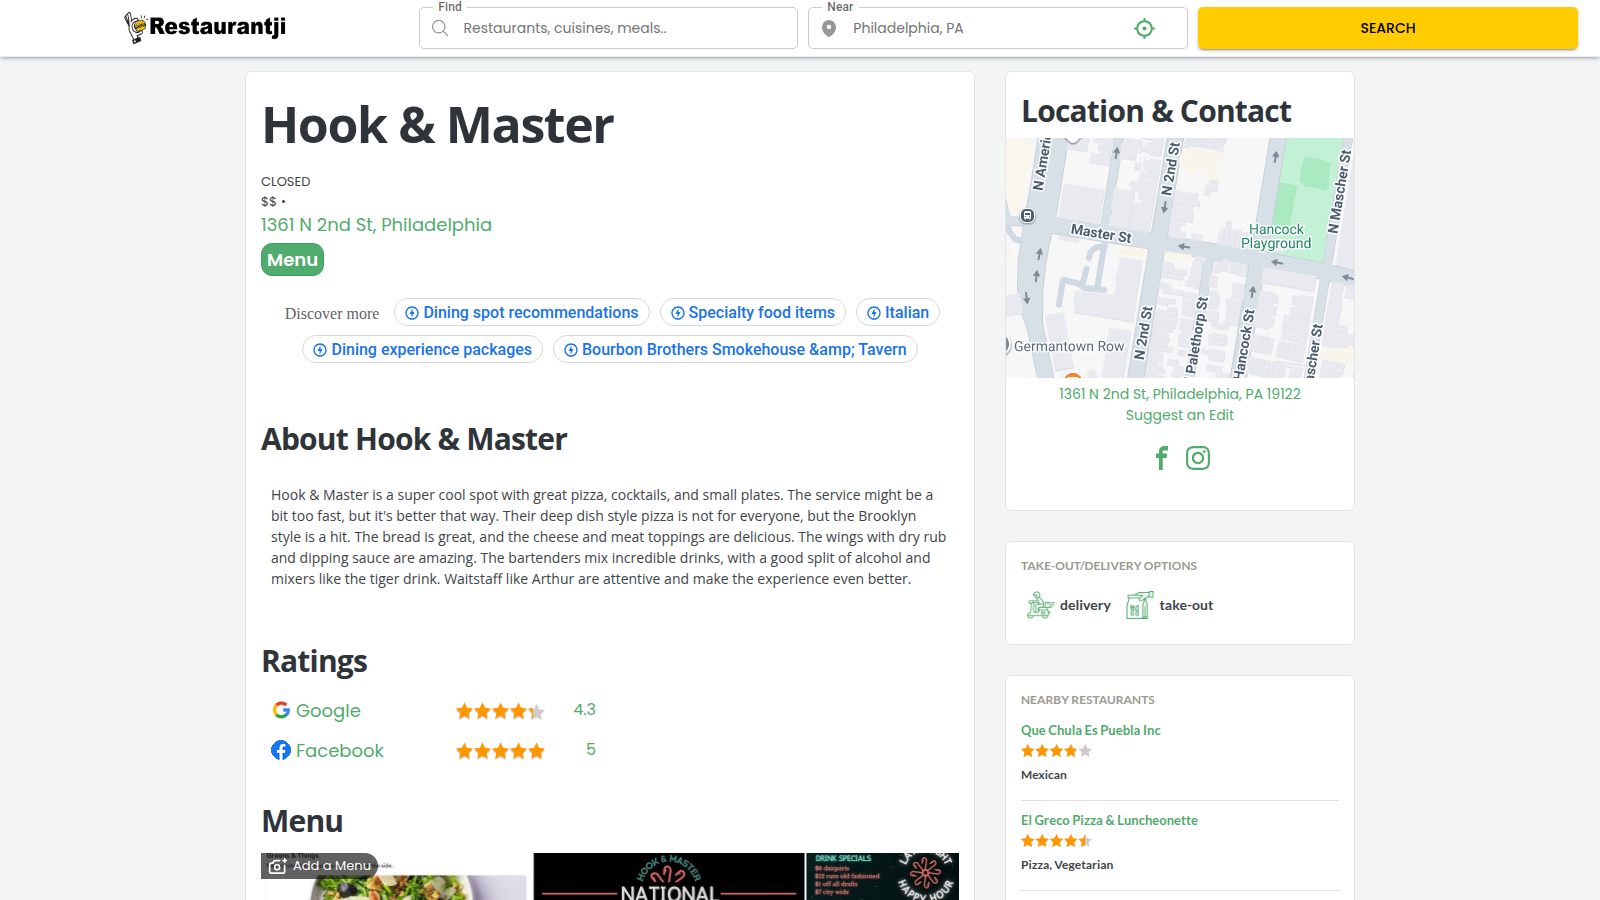Use current location crosshair icon
Image resolution: width=1600 pixels, height=900 pixels.
[1144, 28]
